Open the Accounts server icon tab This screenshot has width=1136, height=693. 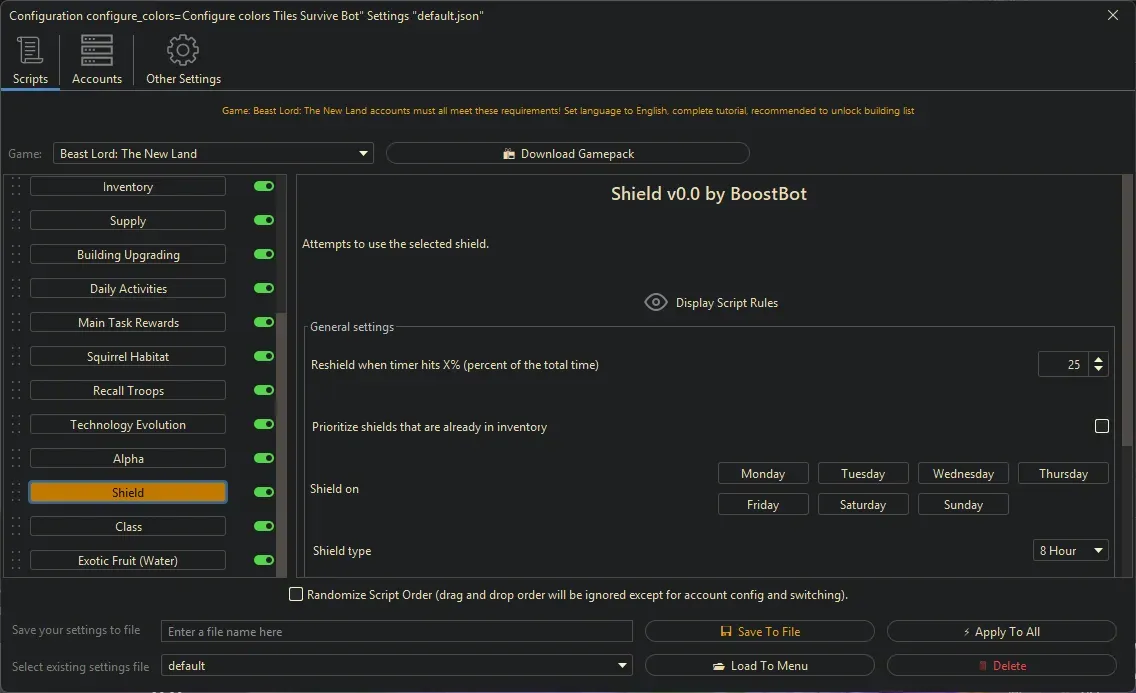[97, 51]
